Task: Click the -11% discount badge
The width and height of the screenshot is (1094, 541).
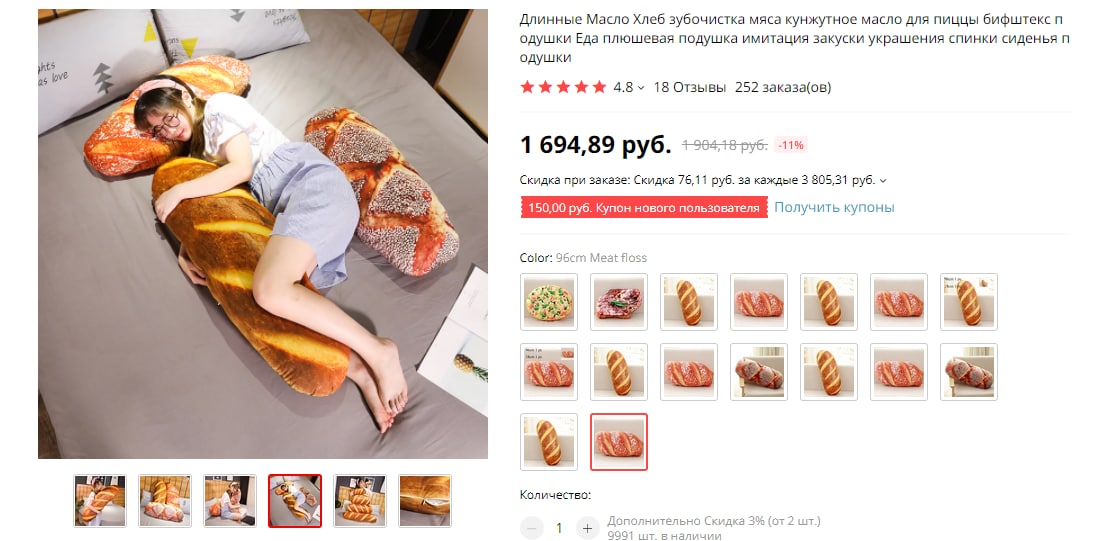Action: coord(791,145)
